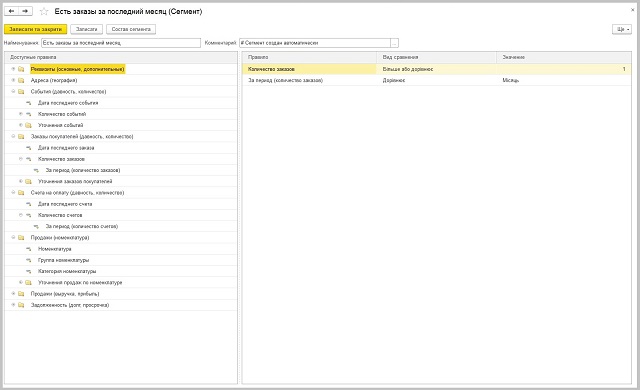Click folder icon of Уточнения событий

pos(29,125)
